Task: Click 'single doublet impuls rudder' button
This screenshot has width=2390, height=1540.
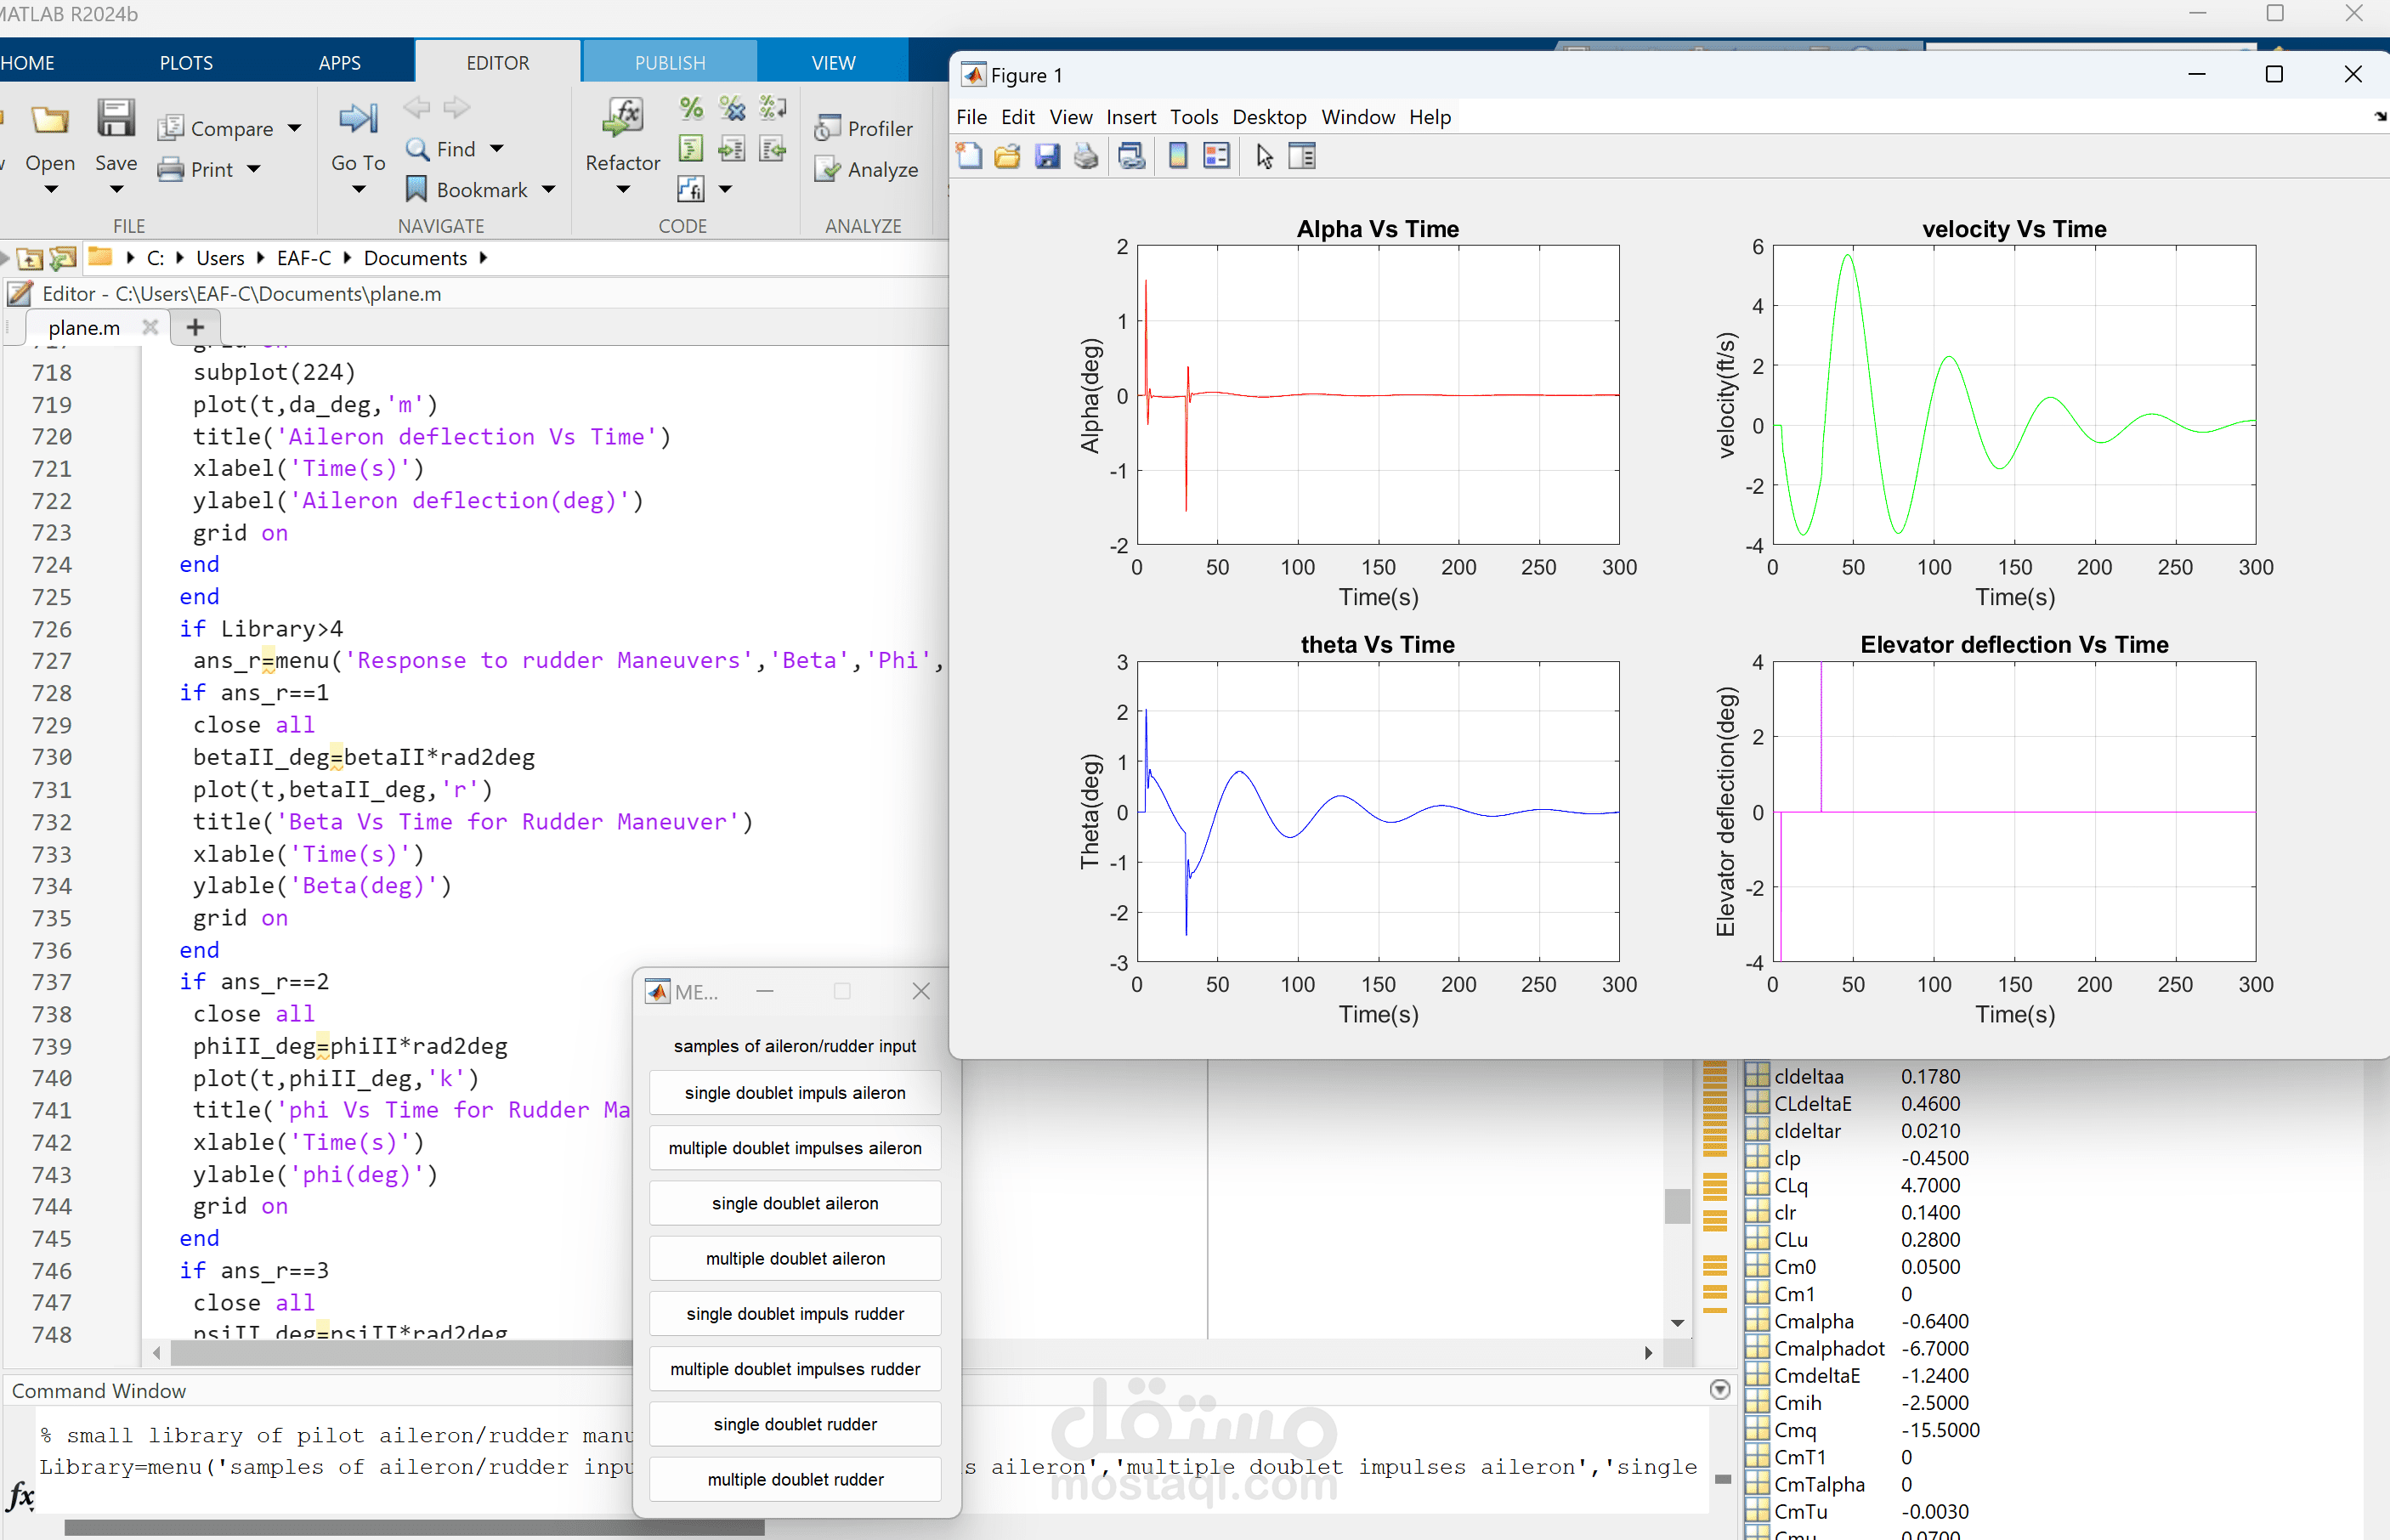Action: pos(795,1314)
